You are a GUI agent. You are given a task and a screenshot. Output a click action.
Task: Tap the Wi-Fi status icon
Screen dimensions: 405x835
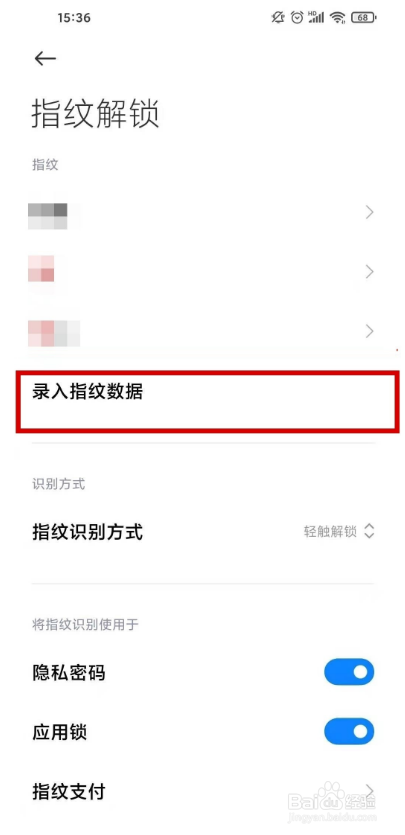pos(337,18)
